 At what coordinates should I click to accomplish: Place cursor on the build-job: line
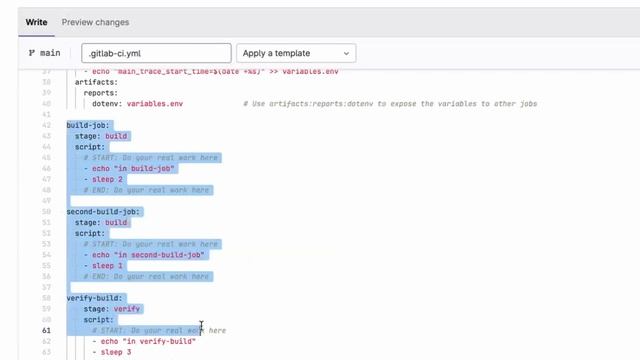88,125
